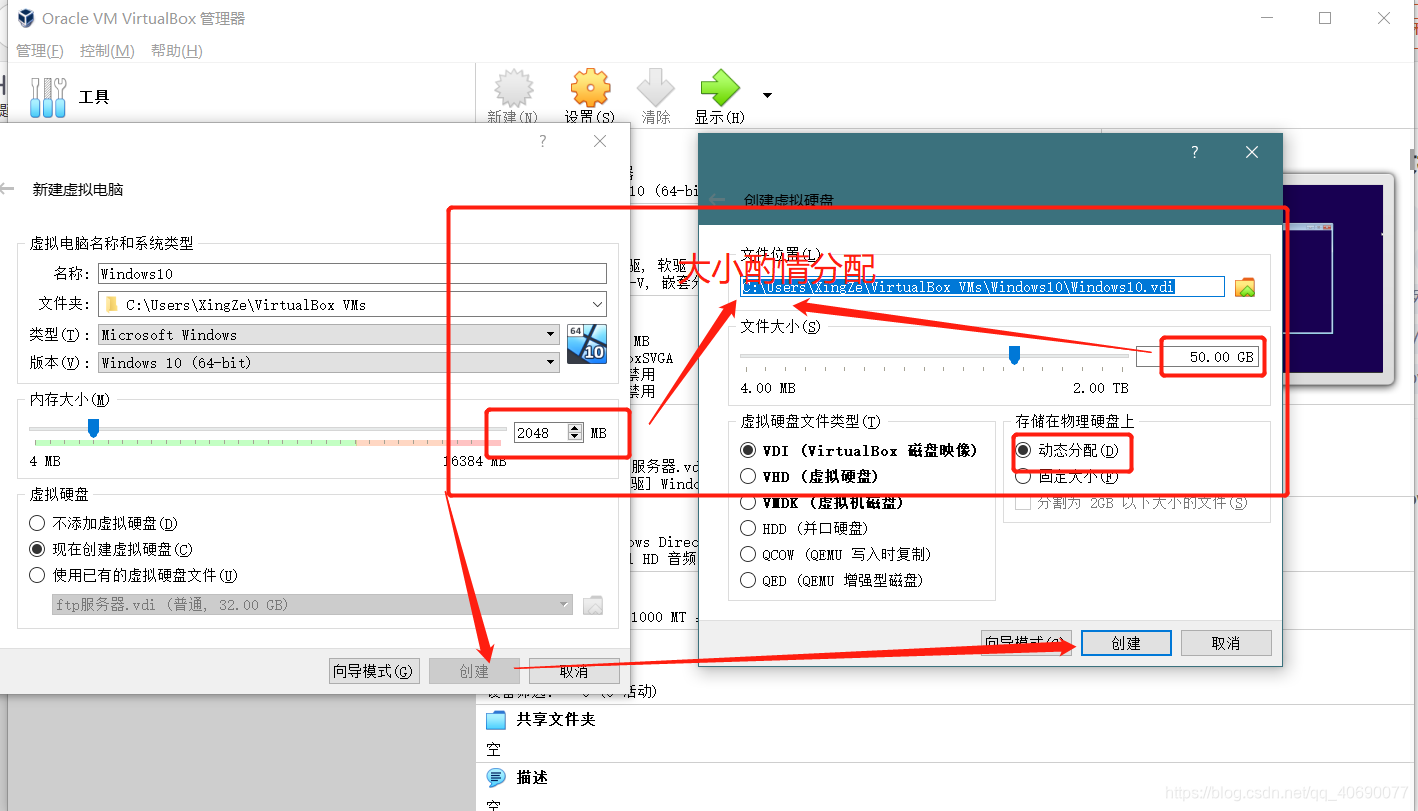Screen dimensions: 1418x811
Task: Click the help question mark in 新建虚拟电脑 dialog
Action: click(543, 141)
